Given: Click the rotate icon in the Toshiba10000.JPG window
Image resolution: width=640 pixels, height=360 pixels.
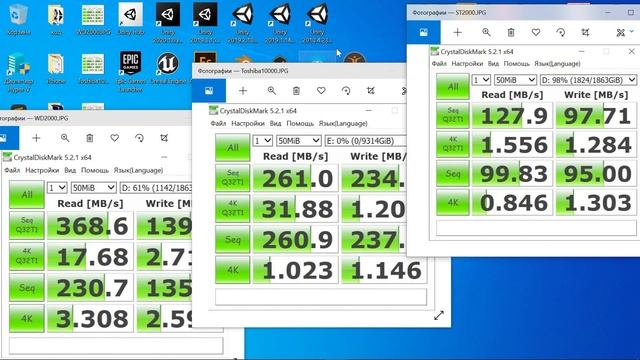Looking at the screenshot, I should (346, 91).
